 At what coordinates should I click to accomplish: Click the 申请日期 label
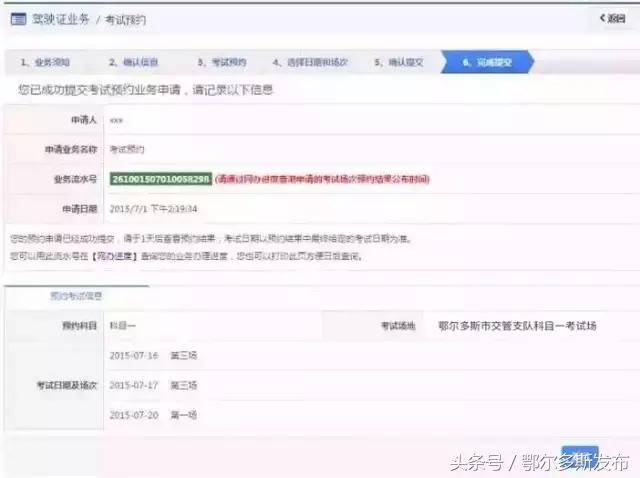click(80, 209)
